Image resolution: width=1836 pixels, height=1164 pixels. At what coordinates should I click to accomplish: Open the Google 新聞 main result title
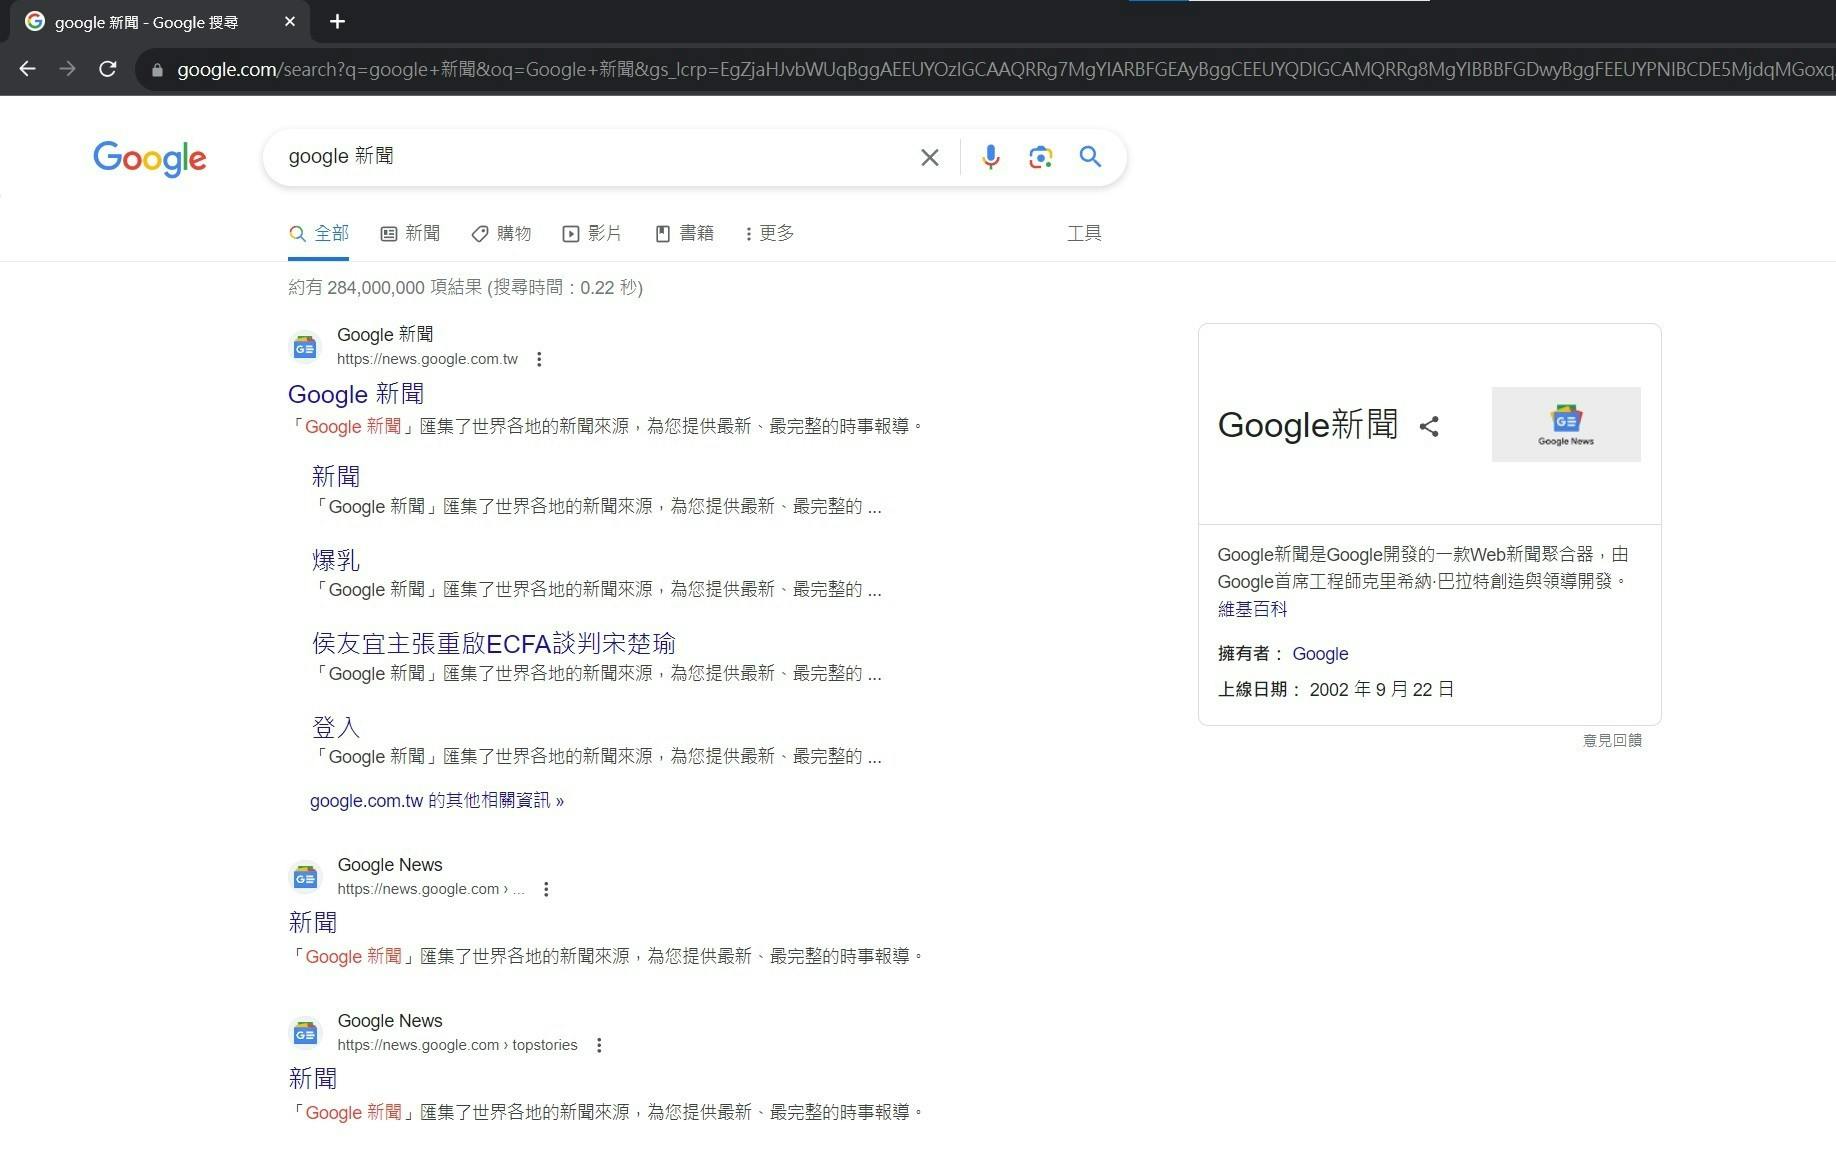click(356, 394)
